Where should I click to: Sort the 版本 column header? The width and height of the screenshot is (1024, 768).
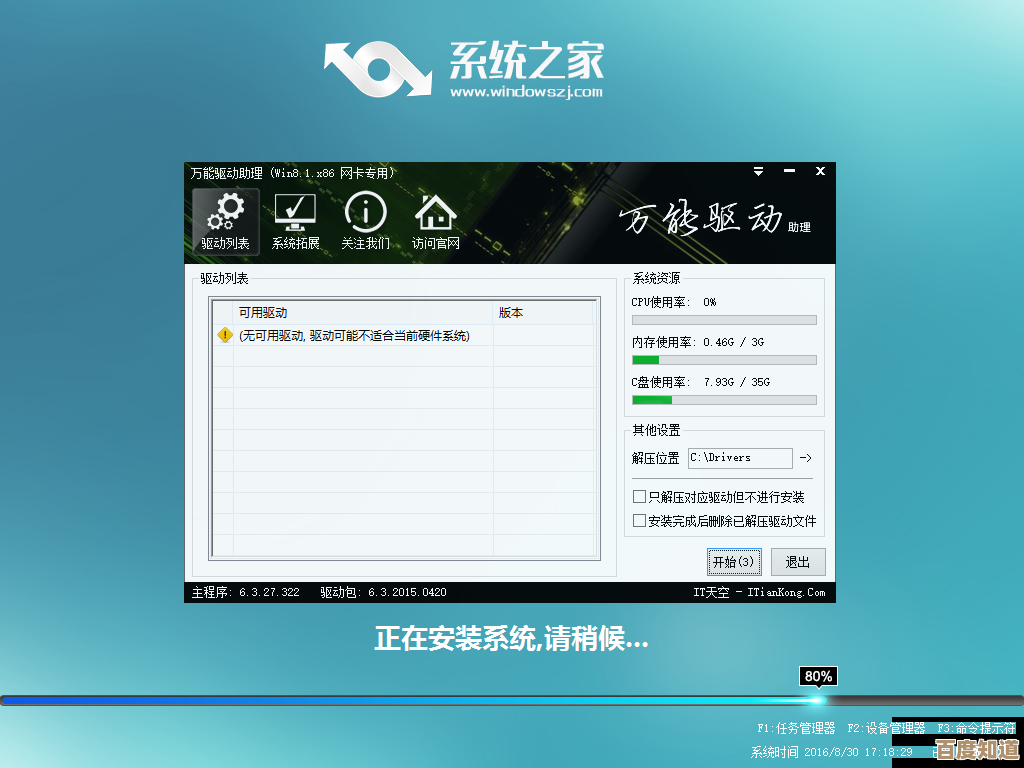point(510,312)
